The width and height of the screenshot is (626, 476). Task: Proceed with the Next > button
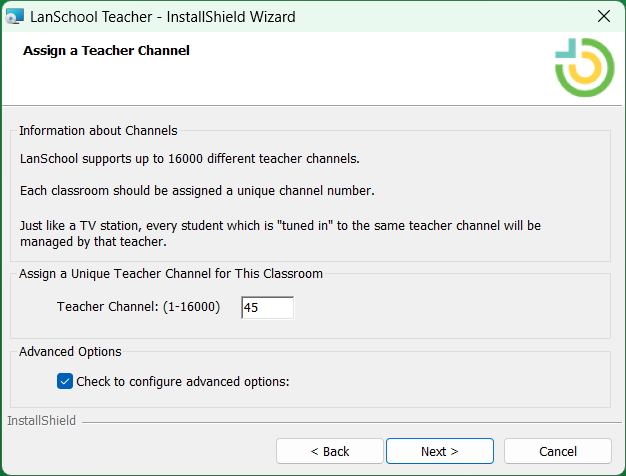point(440,451)
